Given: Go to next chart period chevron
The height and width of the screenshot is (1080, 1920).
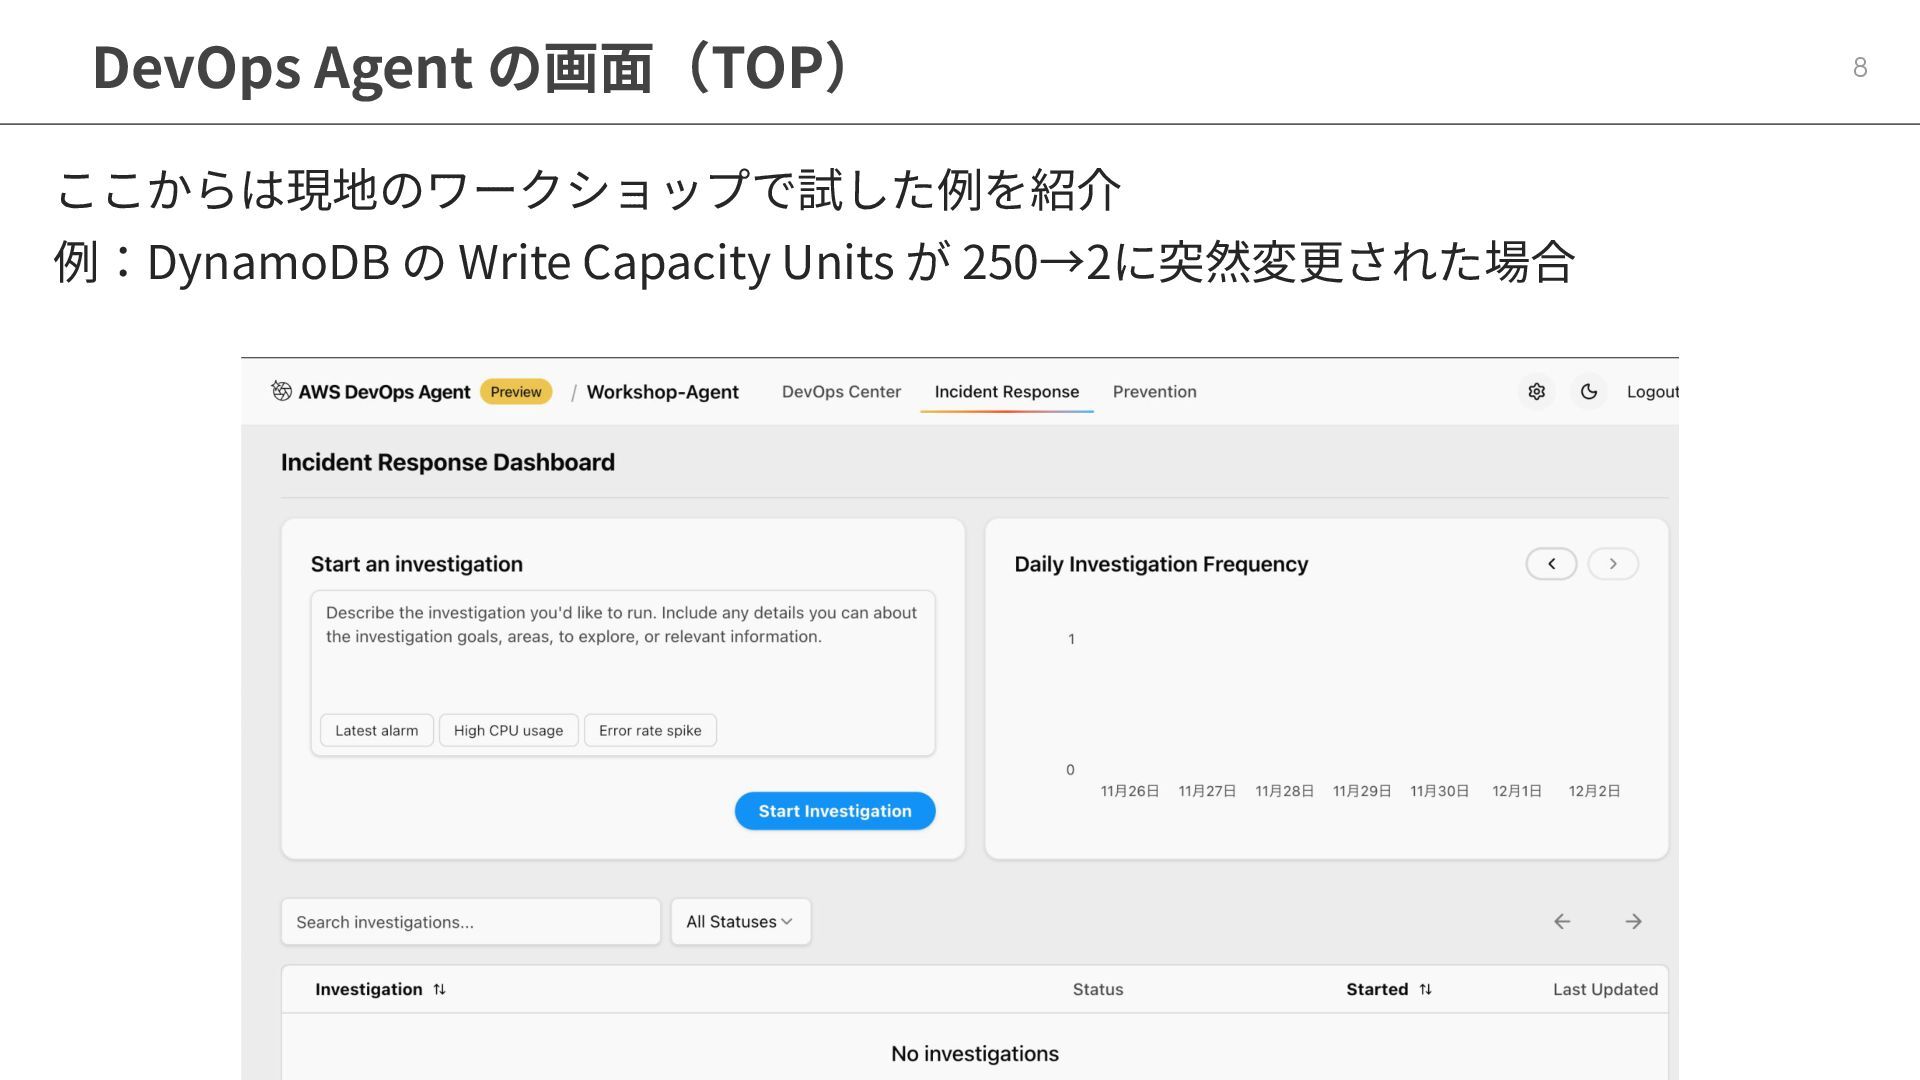Looking at the screenshot, I should click(x=1613, y=564).
